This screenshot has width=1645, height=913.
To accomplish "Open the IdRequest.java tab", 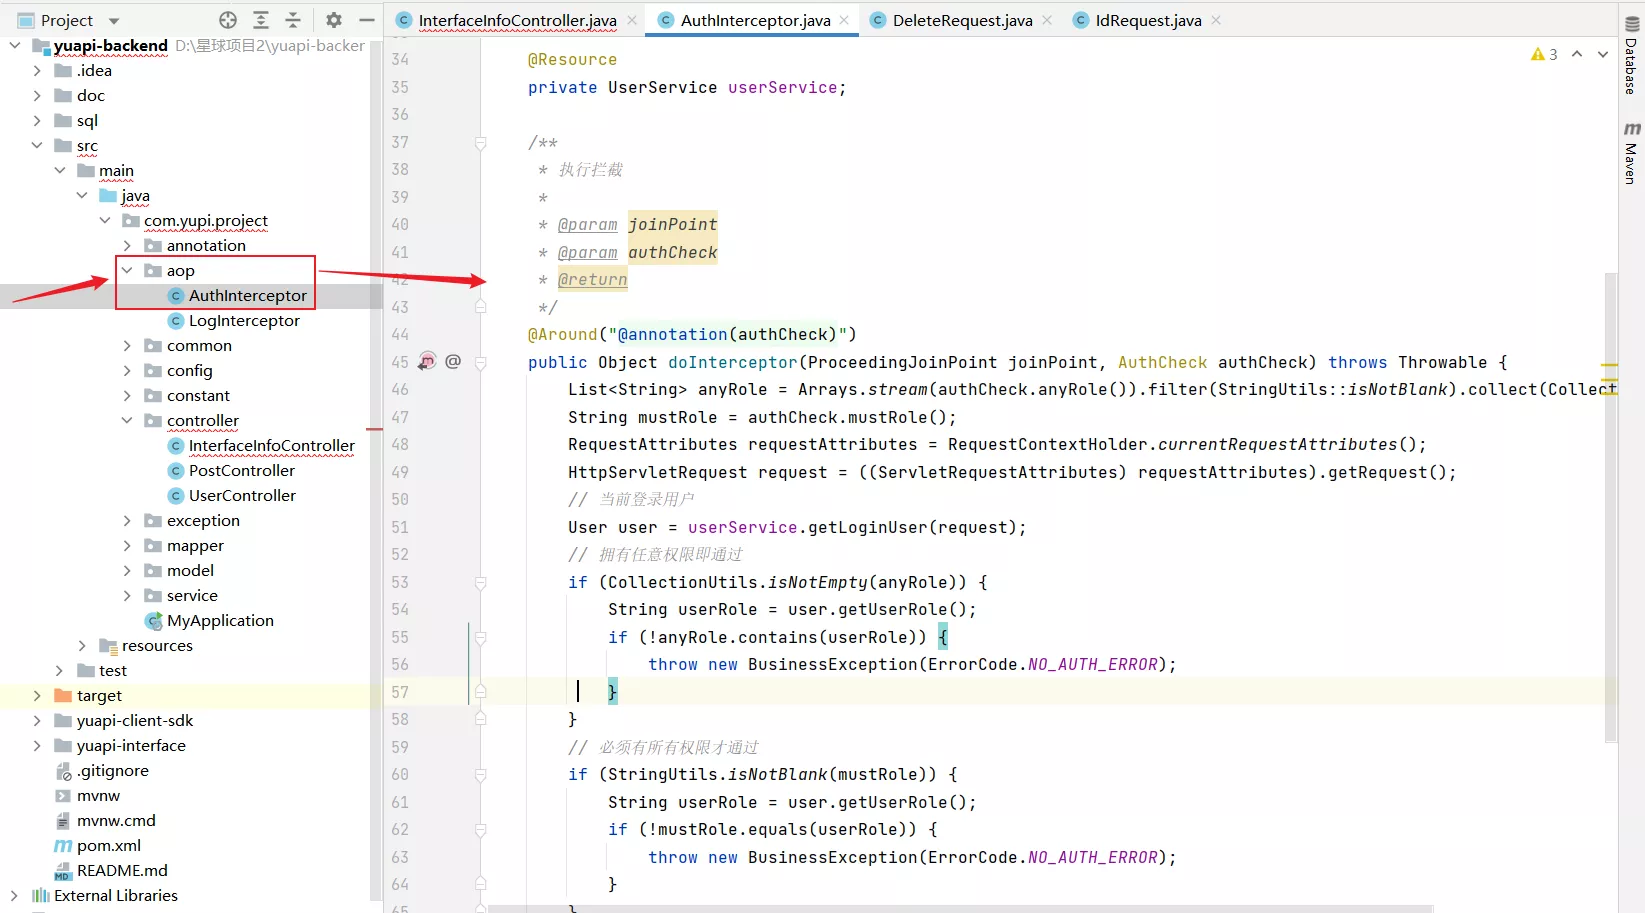I will coord(1148,20).
